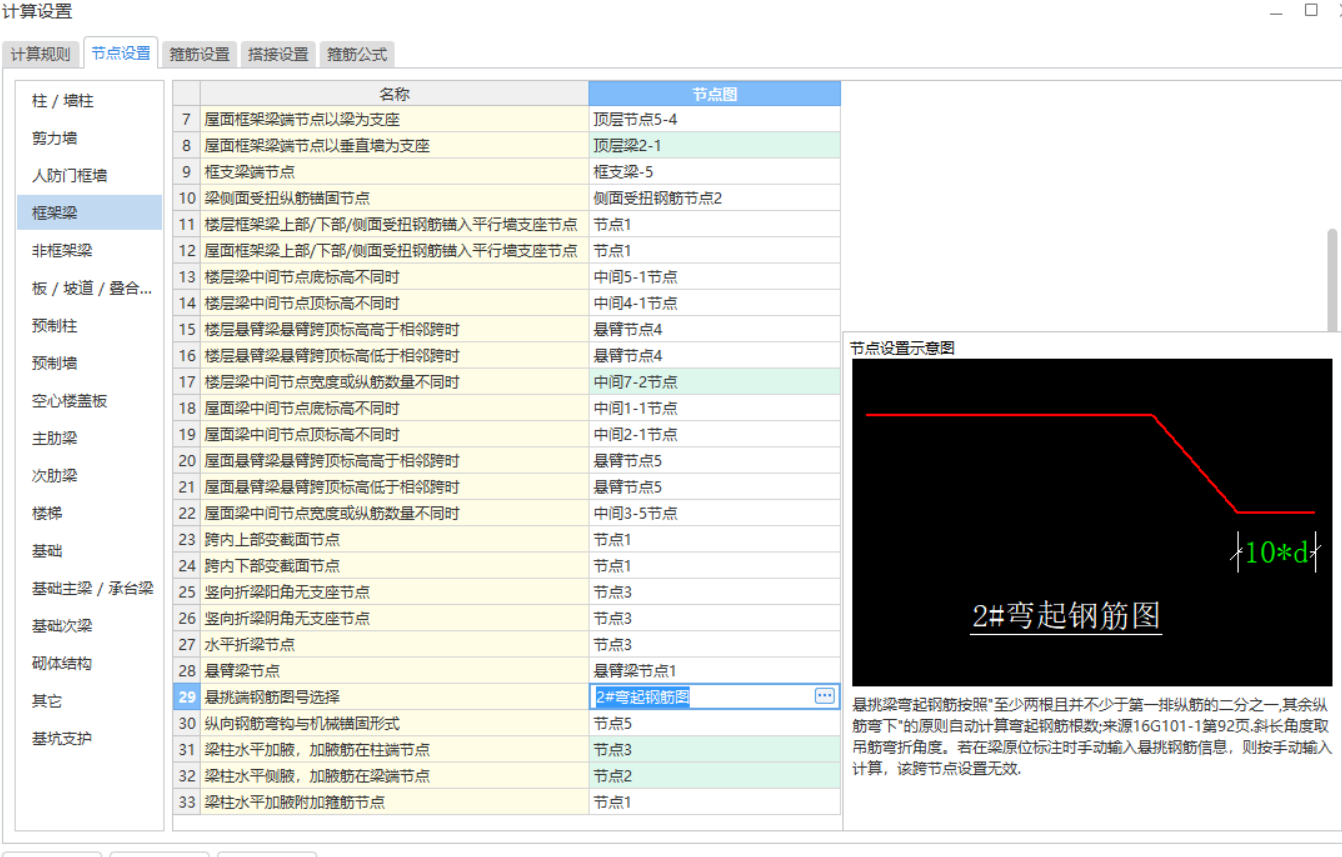Select the 节点设置 tab
This screenshot has width=1342, height=857.
[121, 53]
